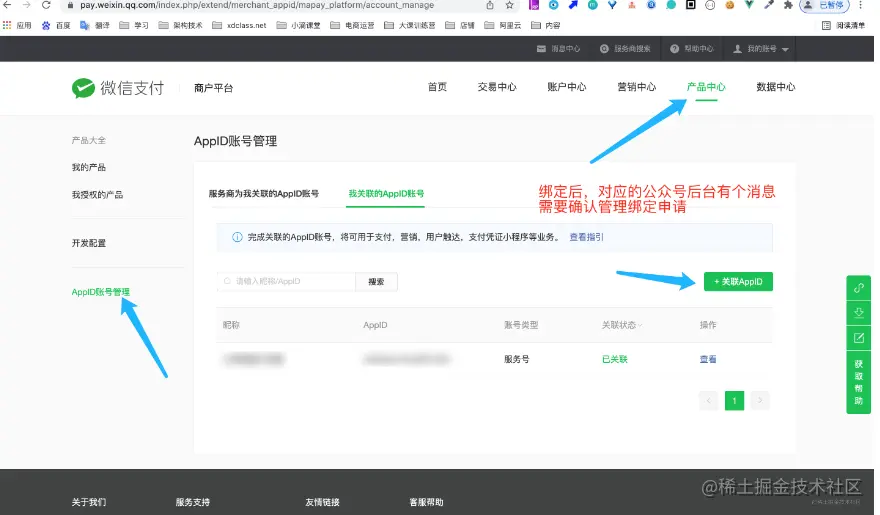Expand the 店铺 bookmark folder

point(460,25)
